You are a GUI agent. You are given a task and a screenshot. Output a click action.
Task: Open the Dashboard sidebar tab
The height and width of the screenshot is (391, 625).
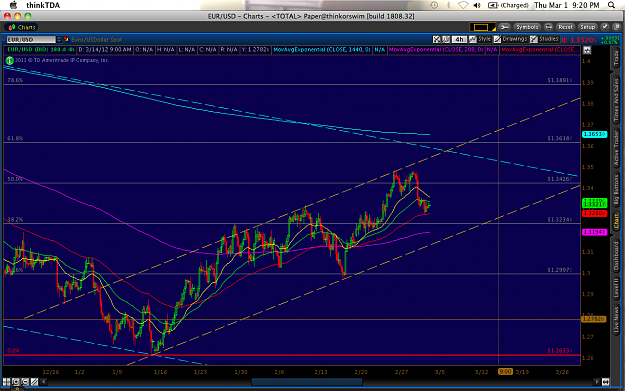click(x=616, y=255)
